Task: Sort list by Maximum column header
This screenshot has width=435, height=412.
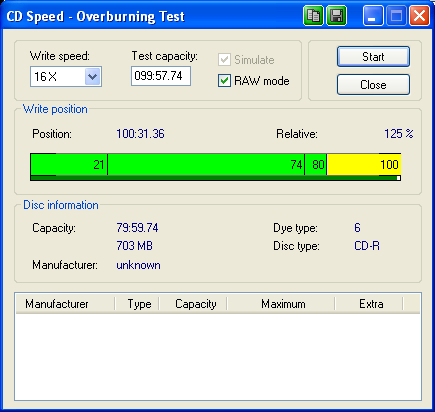Action: tap(281, 304)
